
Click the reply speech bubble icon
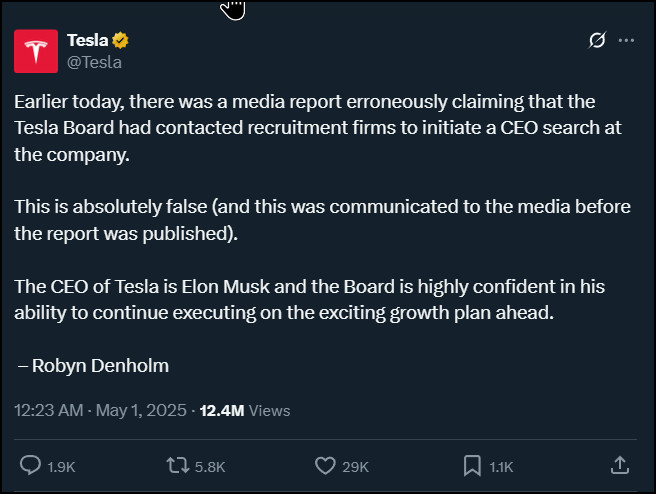(31, 465)
